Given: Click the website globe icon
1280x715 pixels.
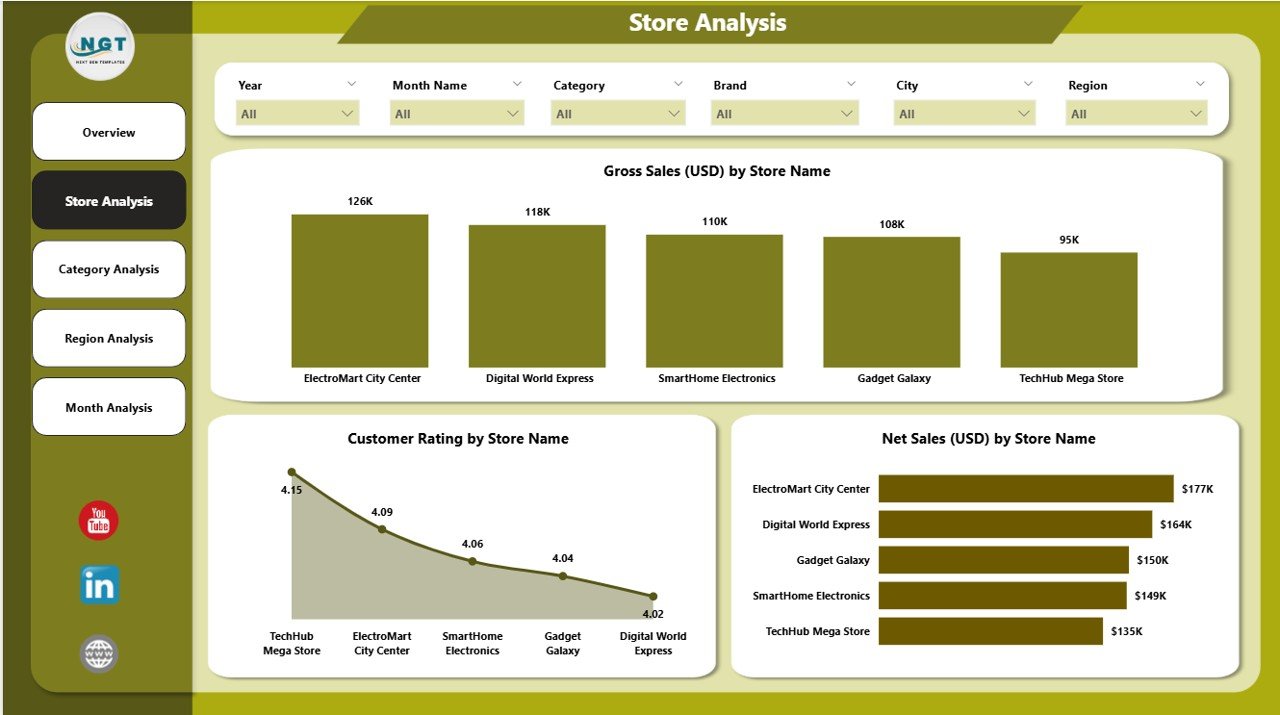Looking at the screenshot, I should coord(99,654).
